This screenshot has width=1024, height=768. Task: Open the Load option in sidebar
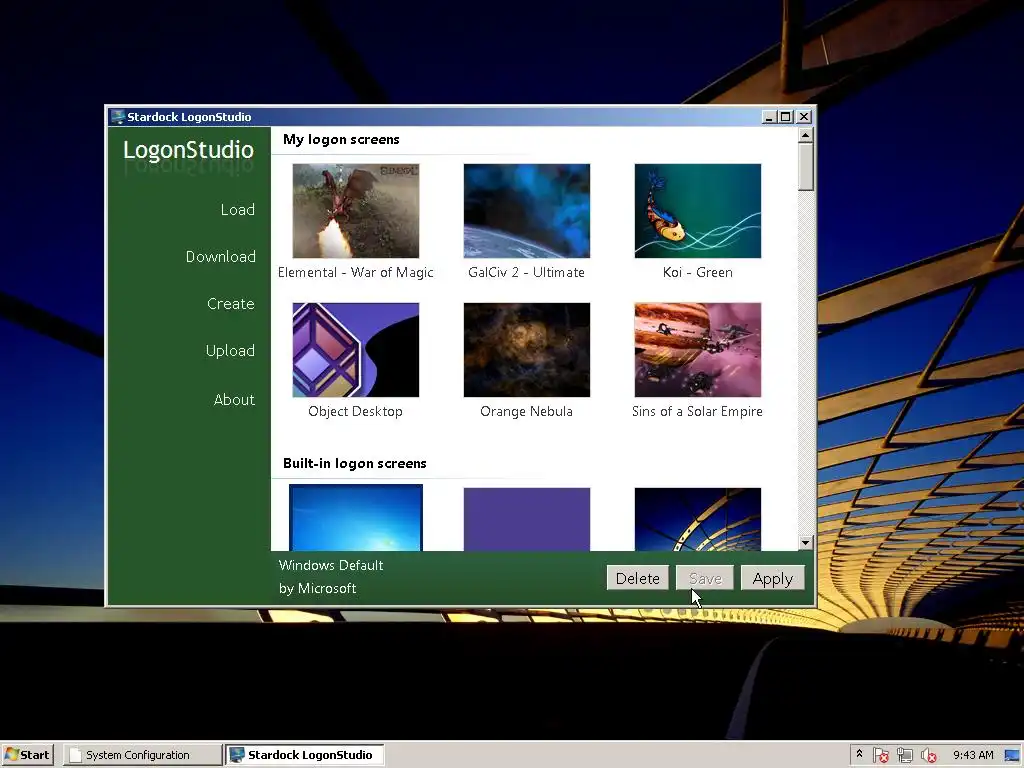tap(237, 210)
